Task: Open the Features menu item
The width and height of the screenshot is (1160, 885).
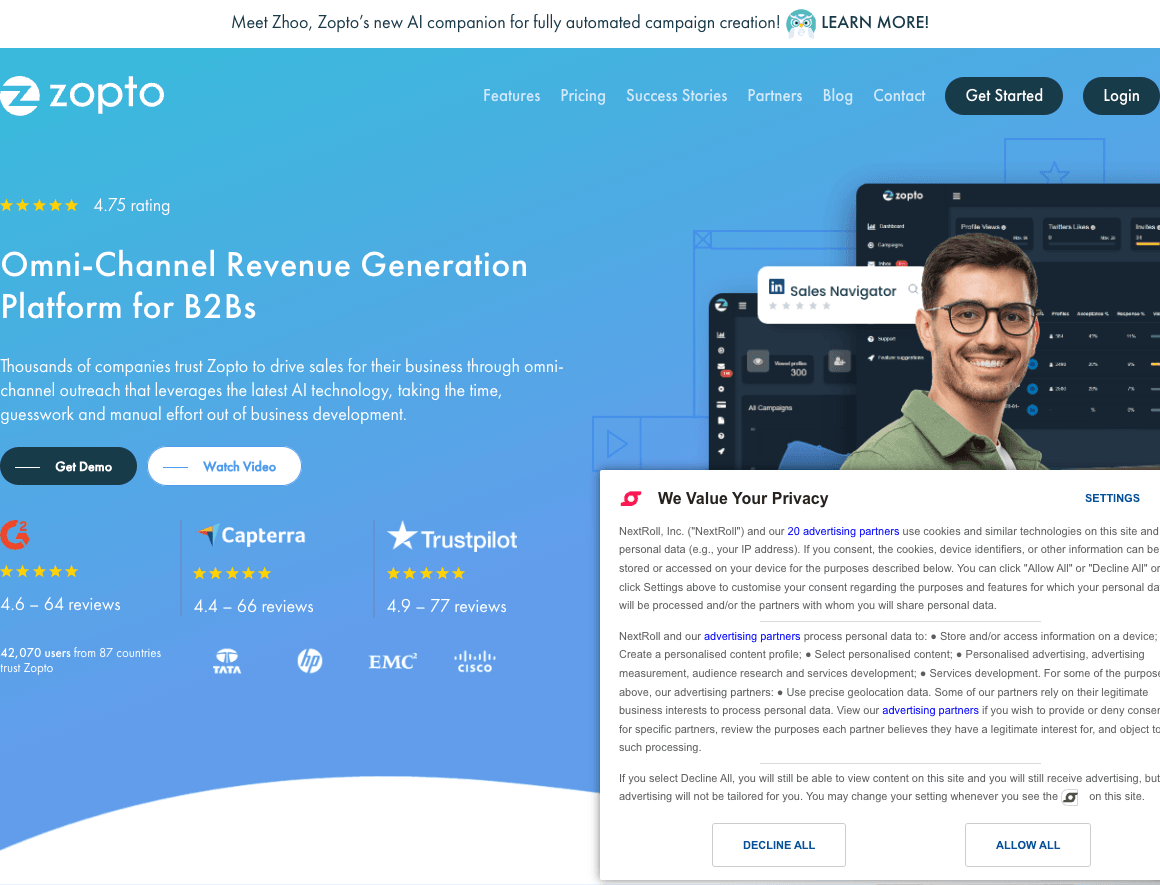Action: [511, 95]
